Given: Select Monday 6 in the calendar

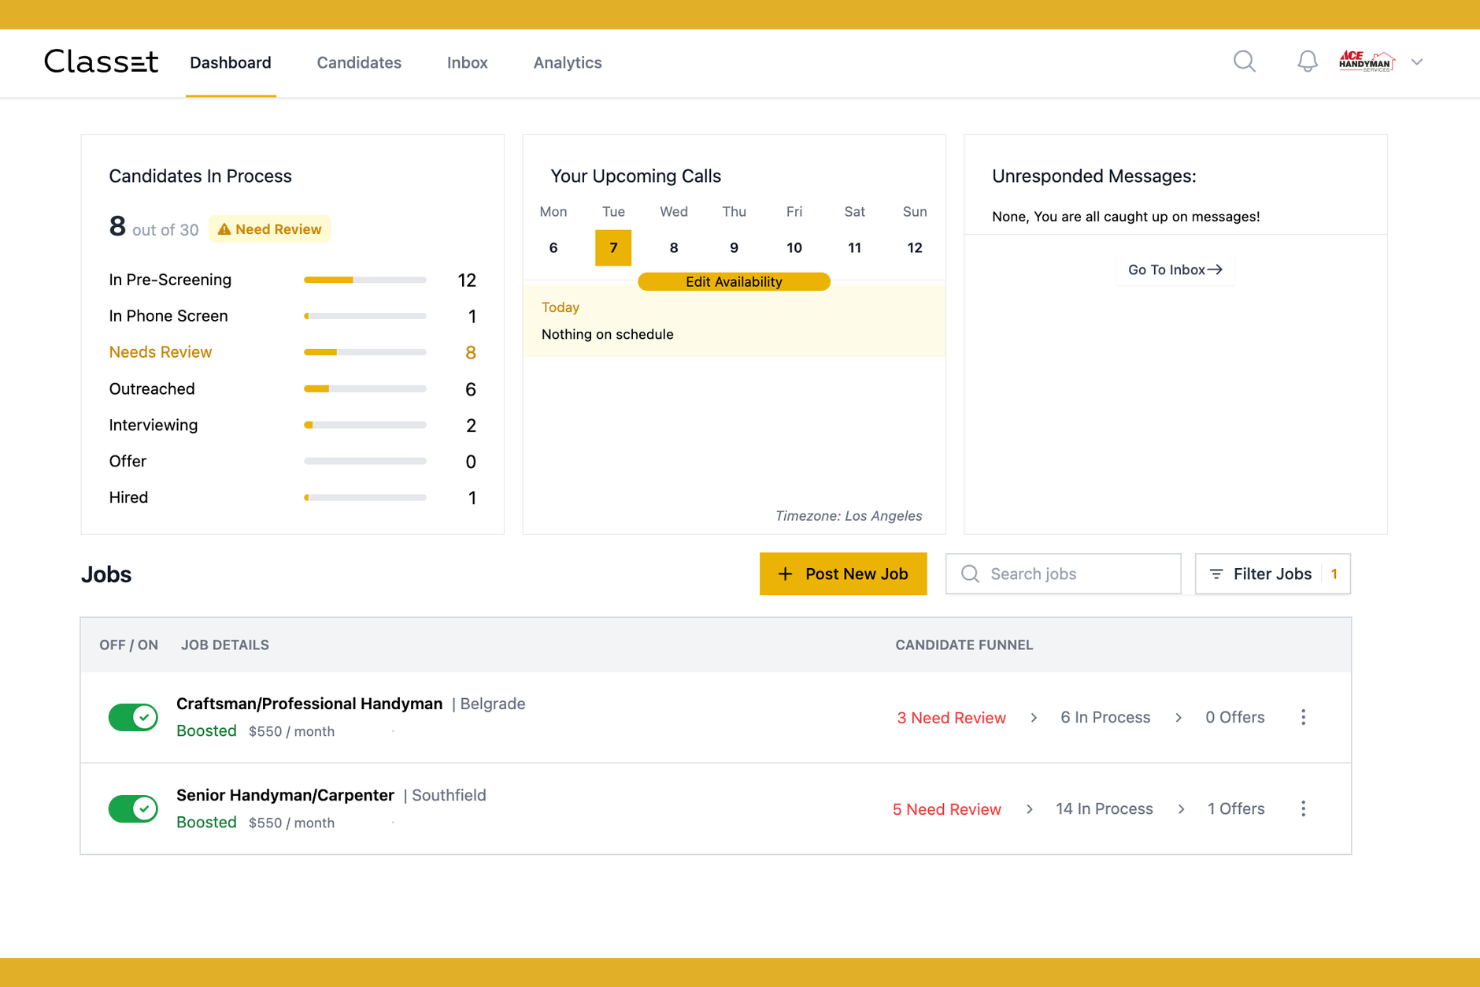Looking at the screenshot, I should point(553,248).
